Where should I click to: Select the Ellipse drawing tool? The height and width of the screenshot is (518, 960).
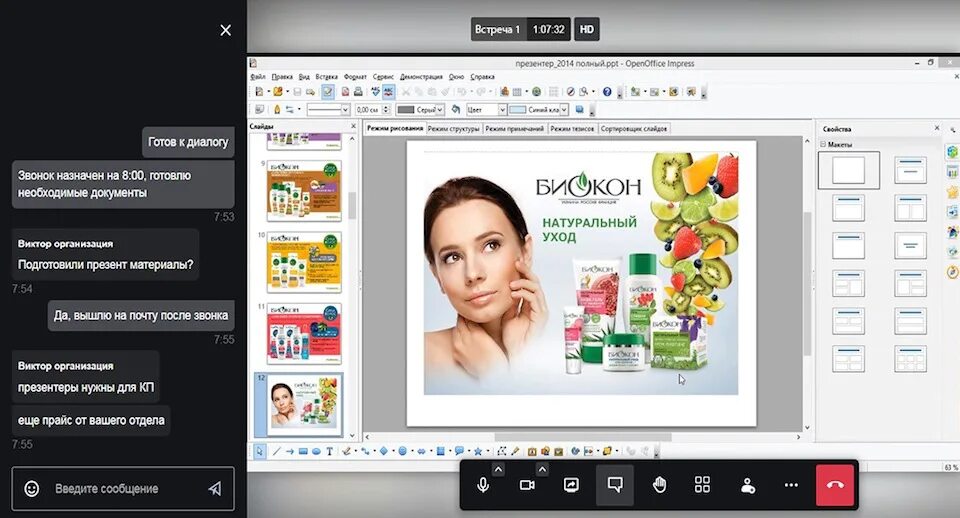click(316, 451)
